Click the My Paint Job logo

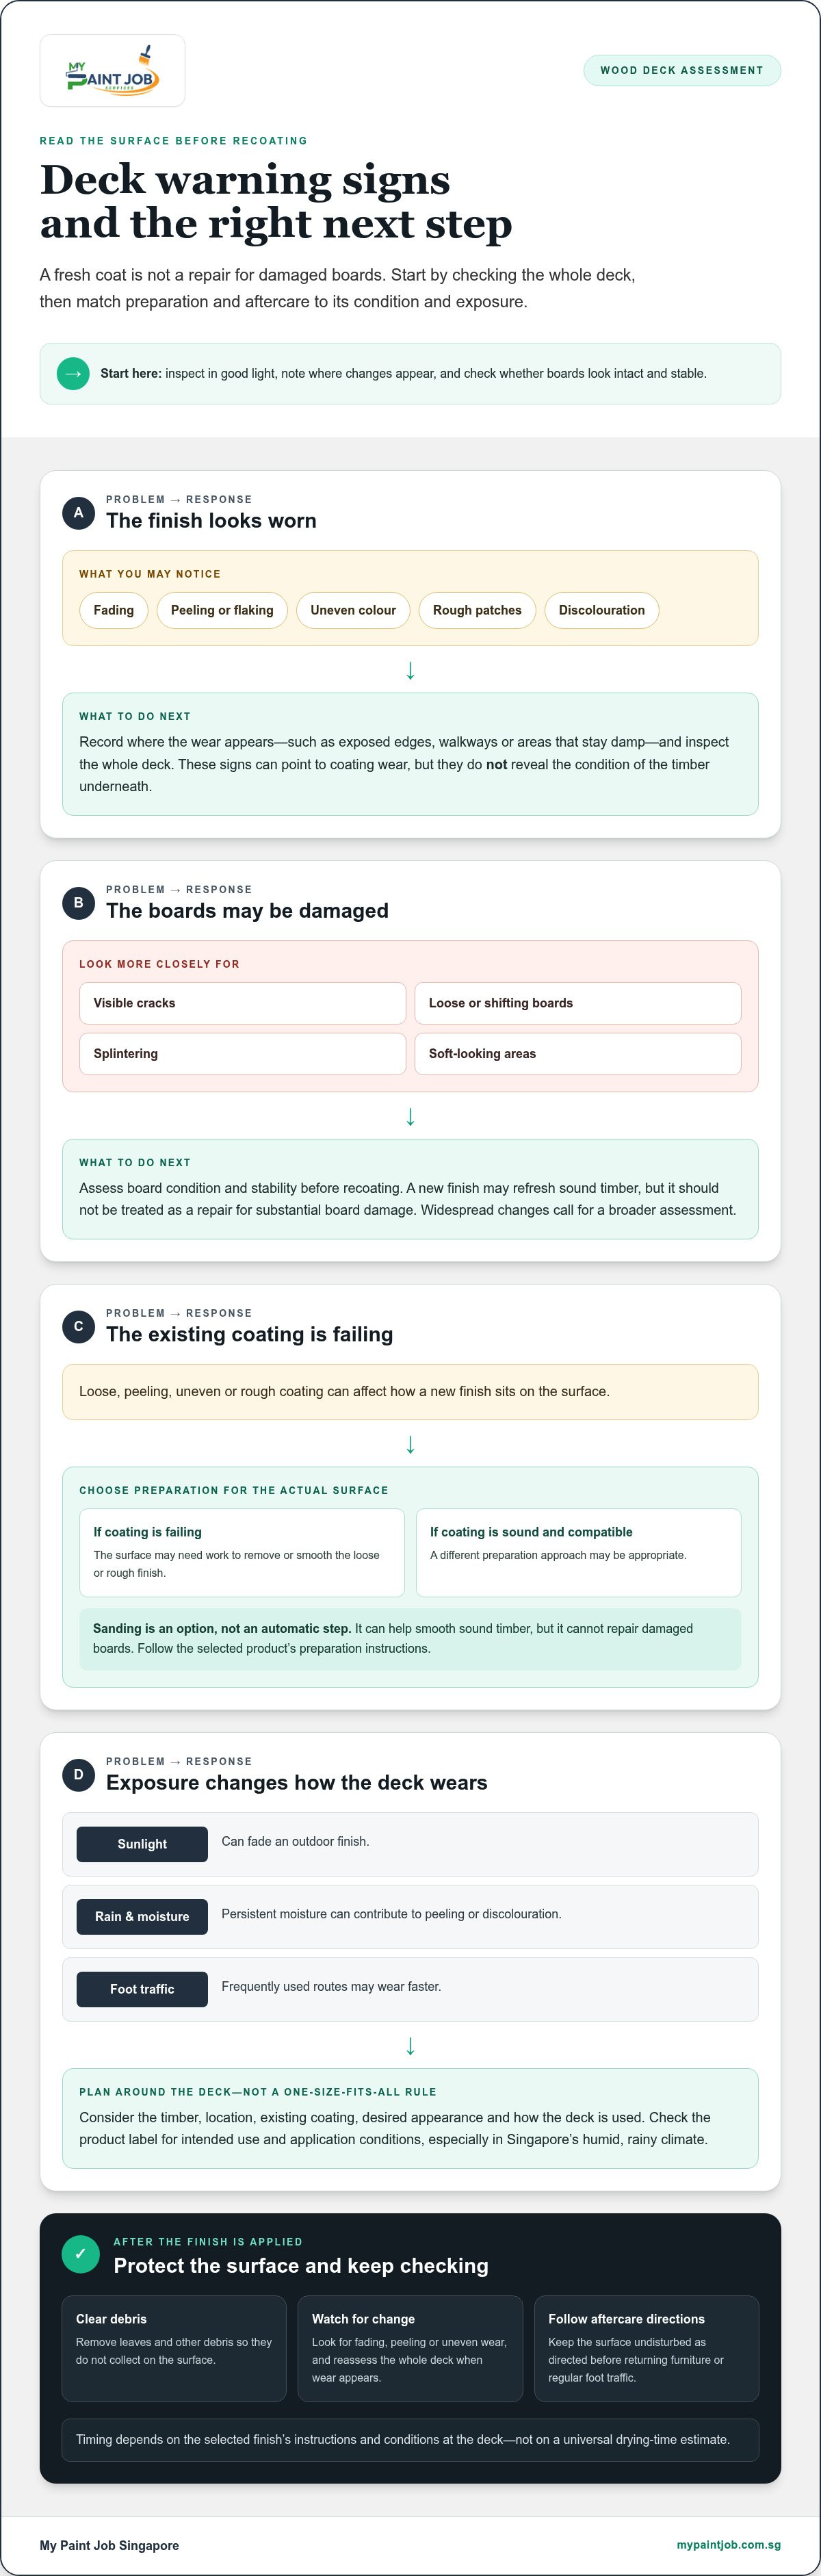click(112, 71)
